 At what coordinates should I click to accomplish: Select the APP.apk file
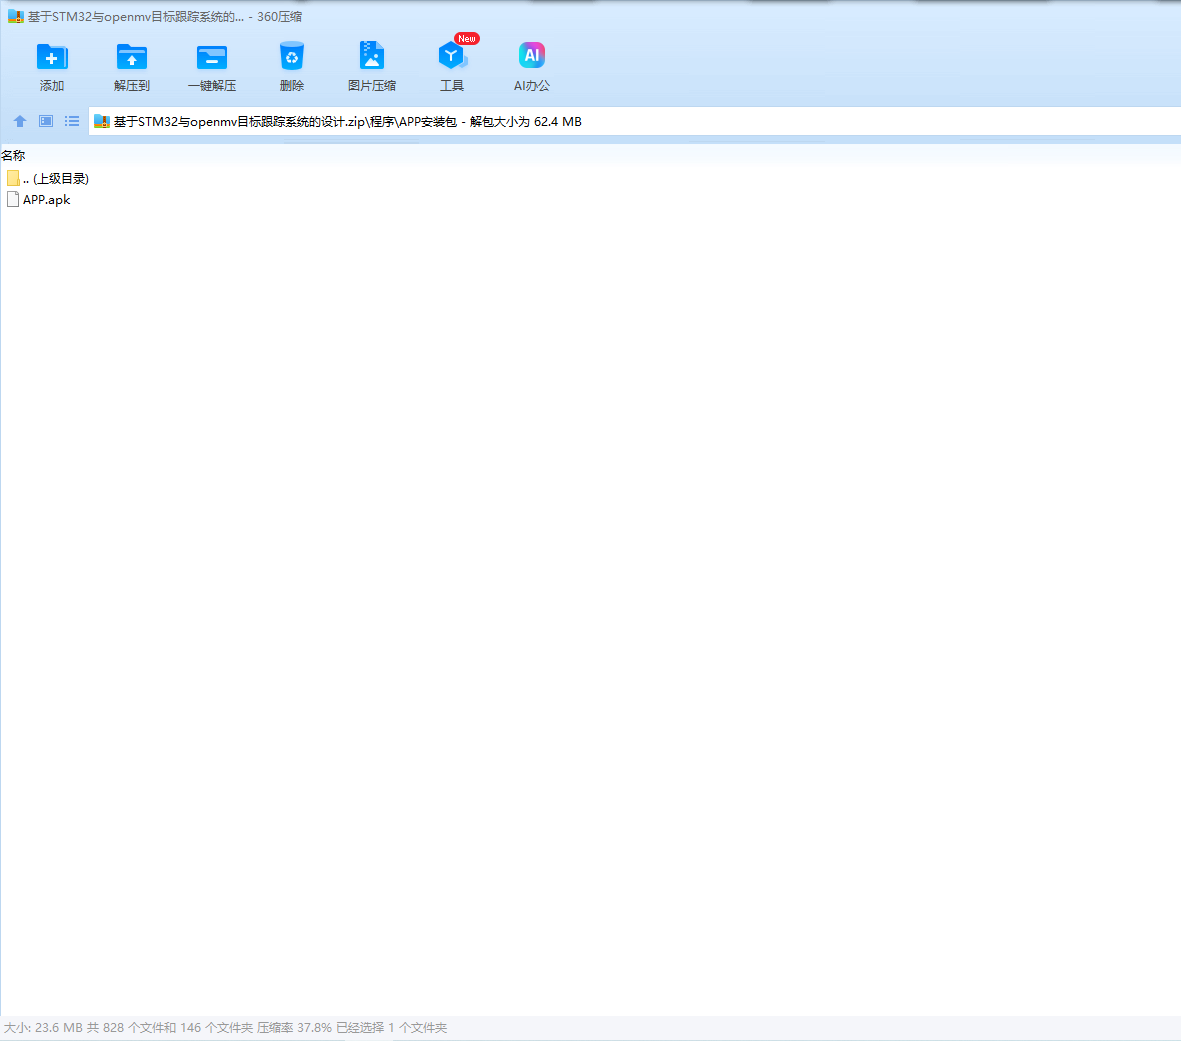[x=39, y=200]
